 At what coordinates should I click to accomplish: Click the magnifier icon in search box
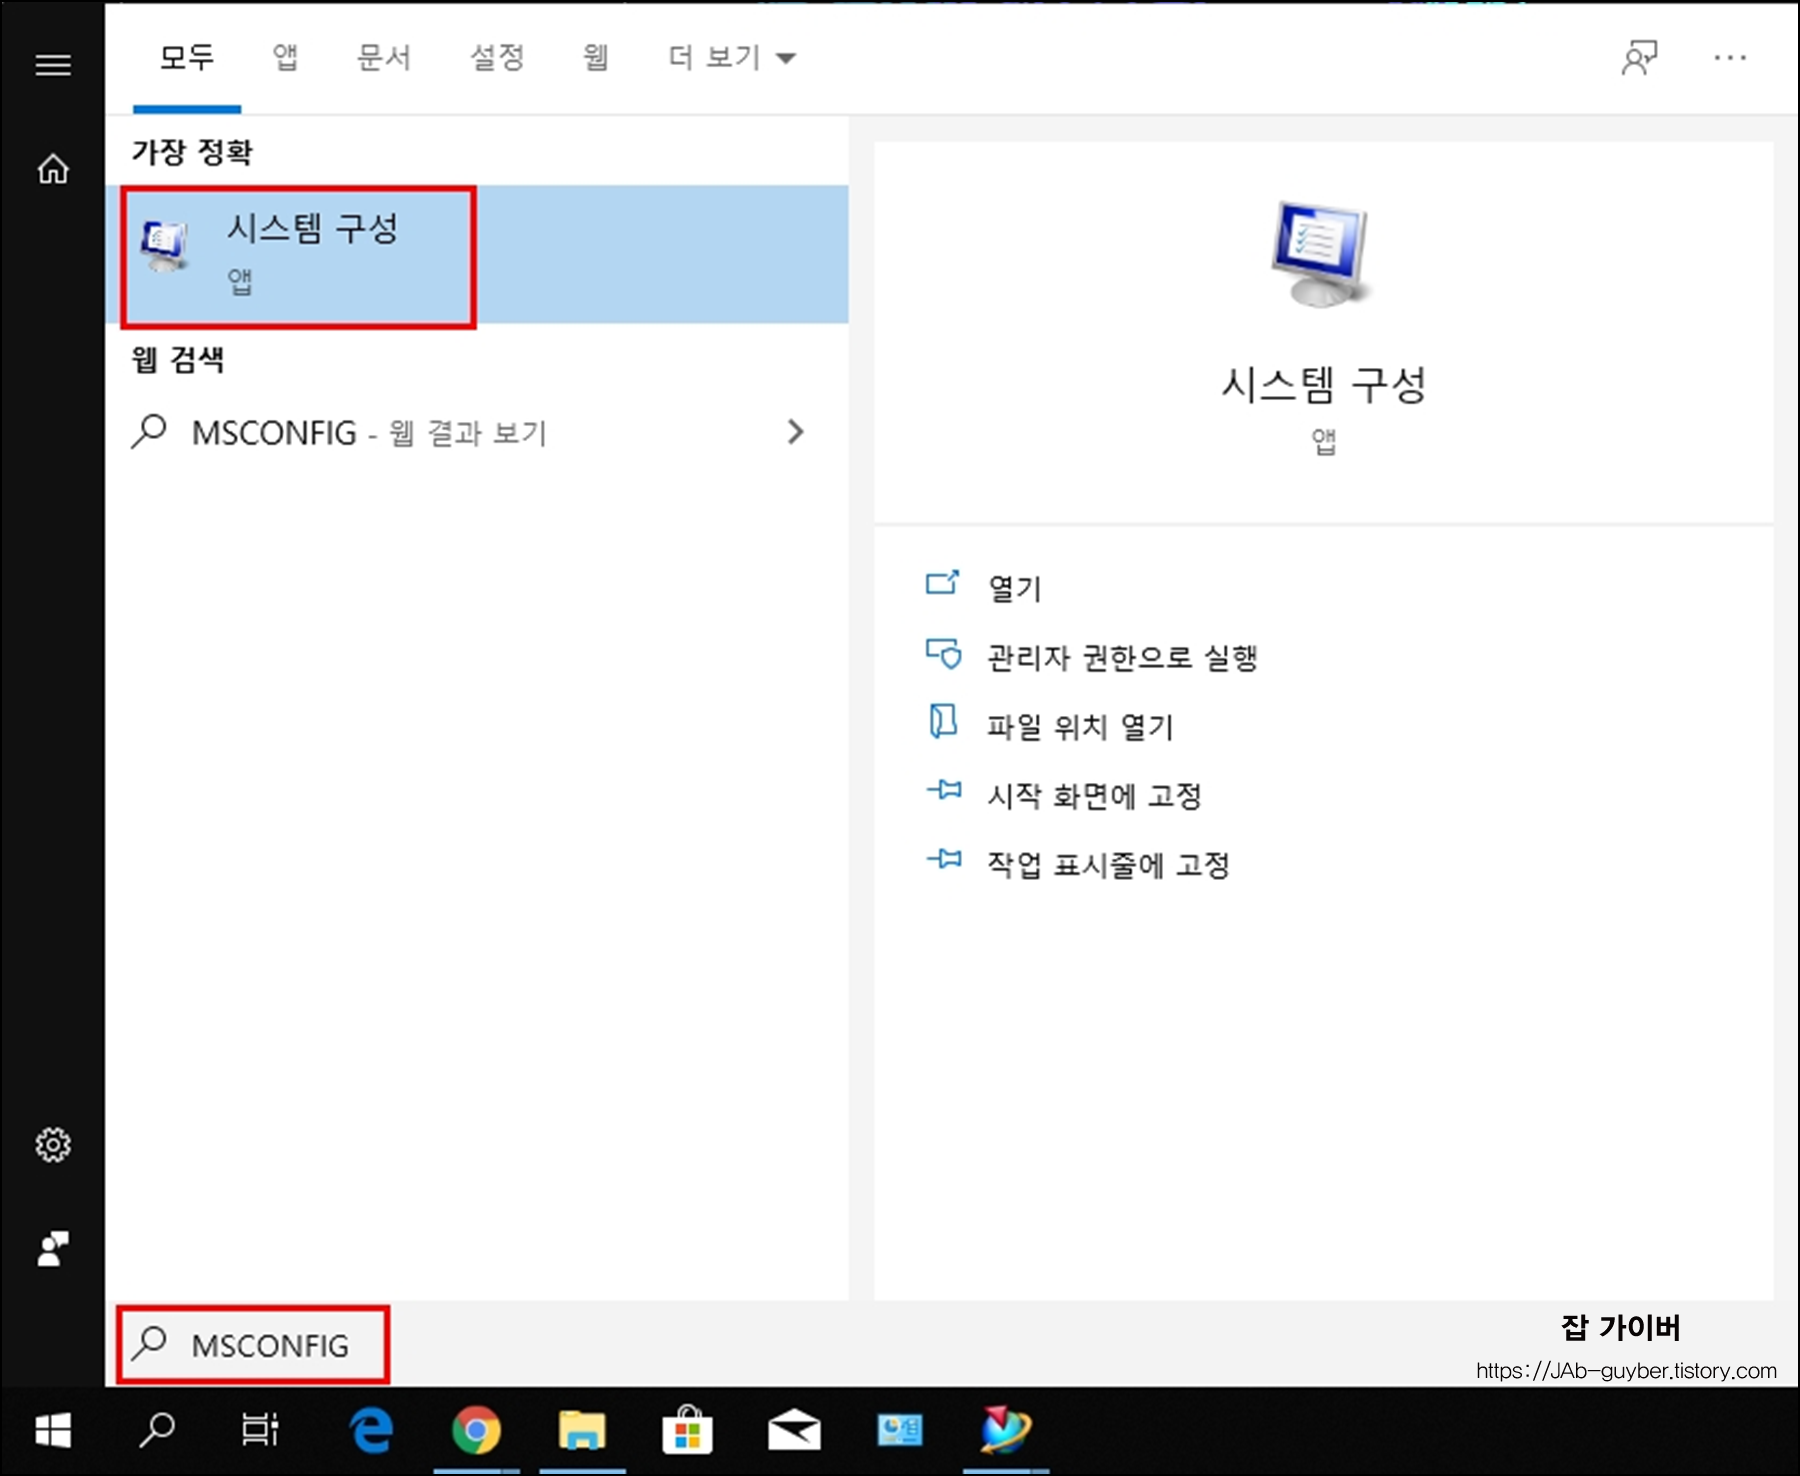pos(149,1342)
